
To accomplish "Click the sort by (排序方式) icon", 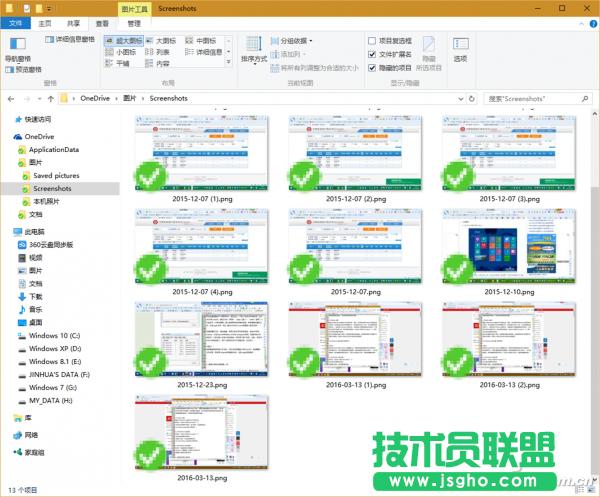I will 253,48.
